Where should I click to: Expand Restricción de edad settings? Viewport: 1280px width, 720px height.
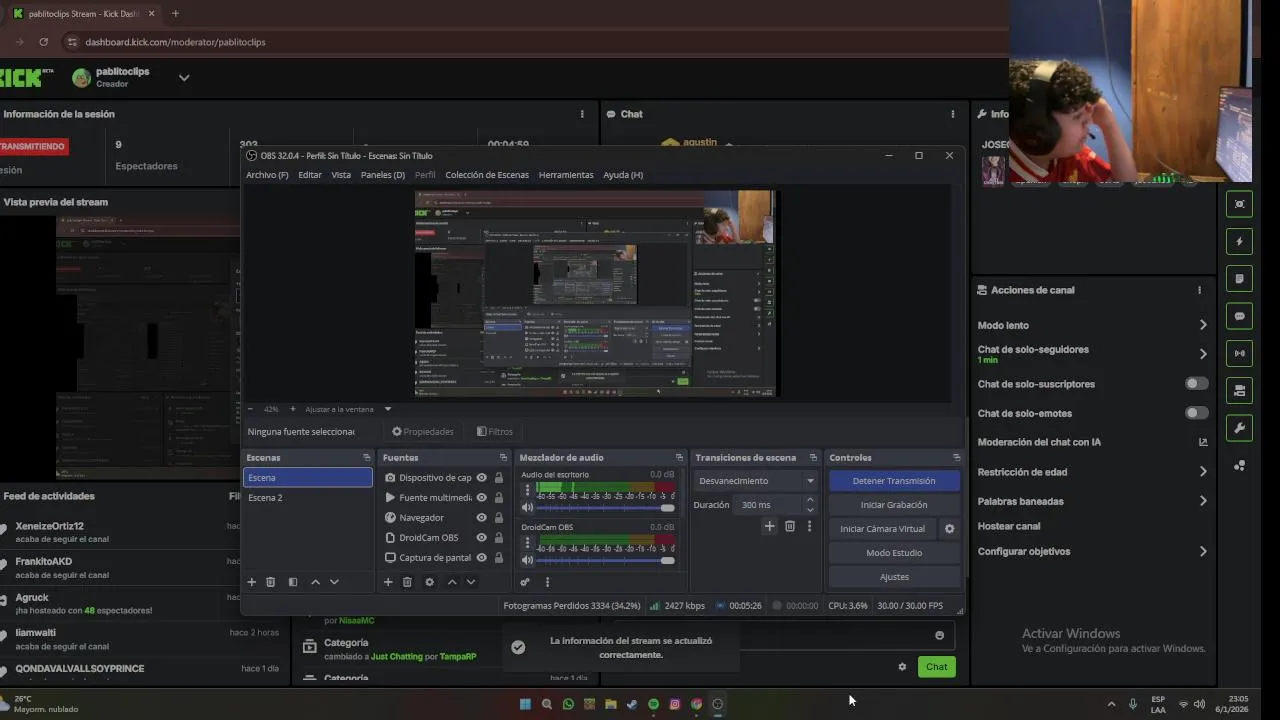tap(1203, 472)
